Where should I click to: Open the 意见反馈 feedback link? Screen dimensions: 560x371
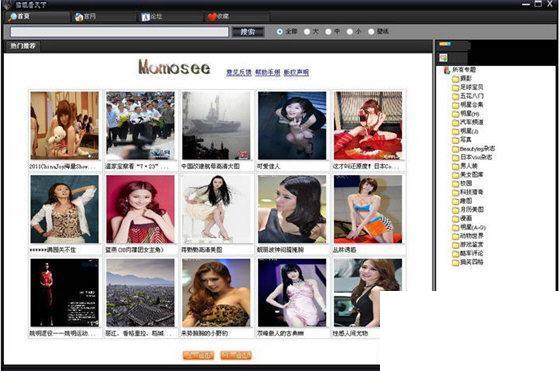(239, 72)
